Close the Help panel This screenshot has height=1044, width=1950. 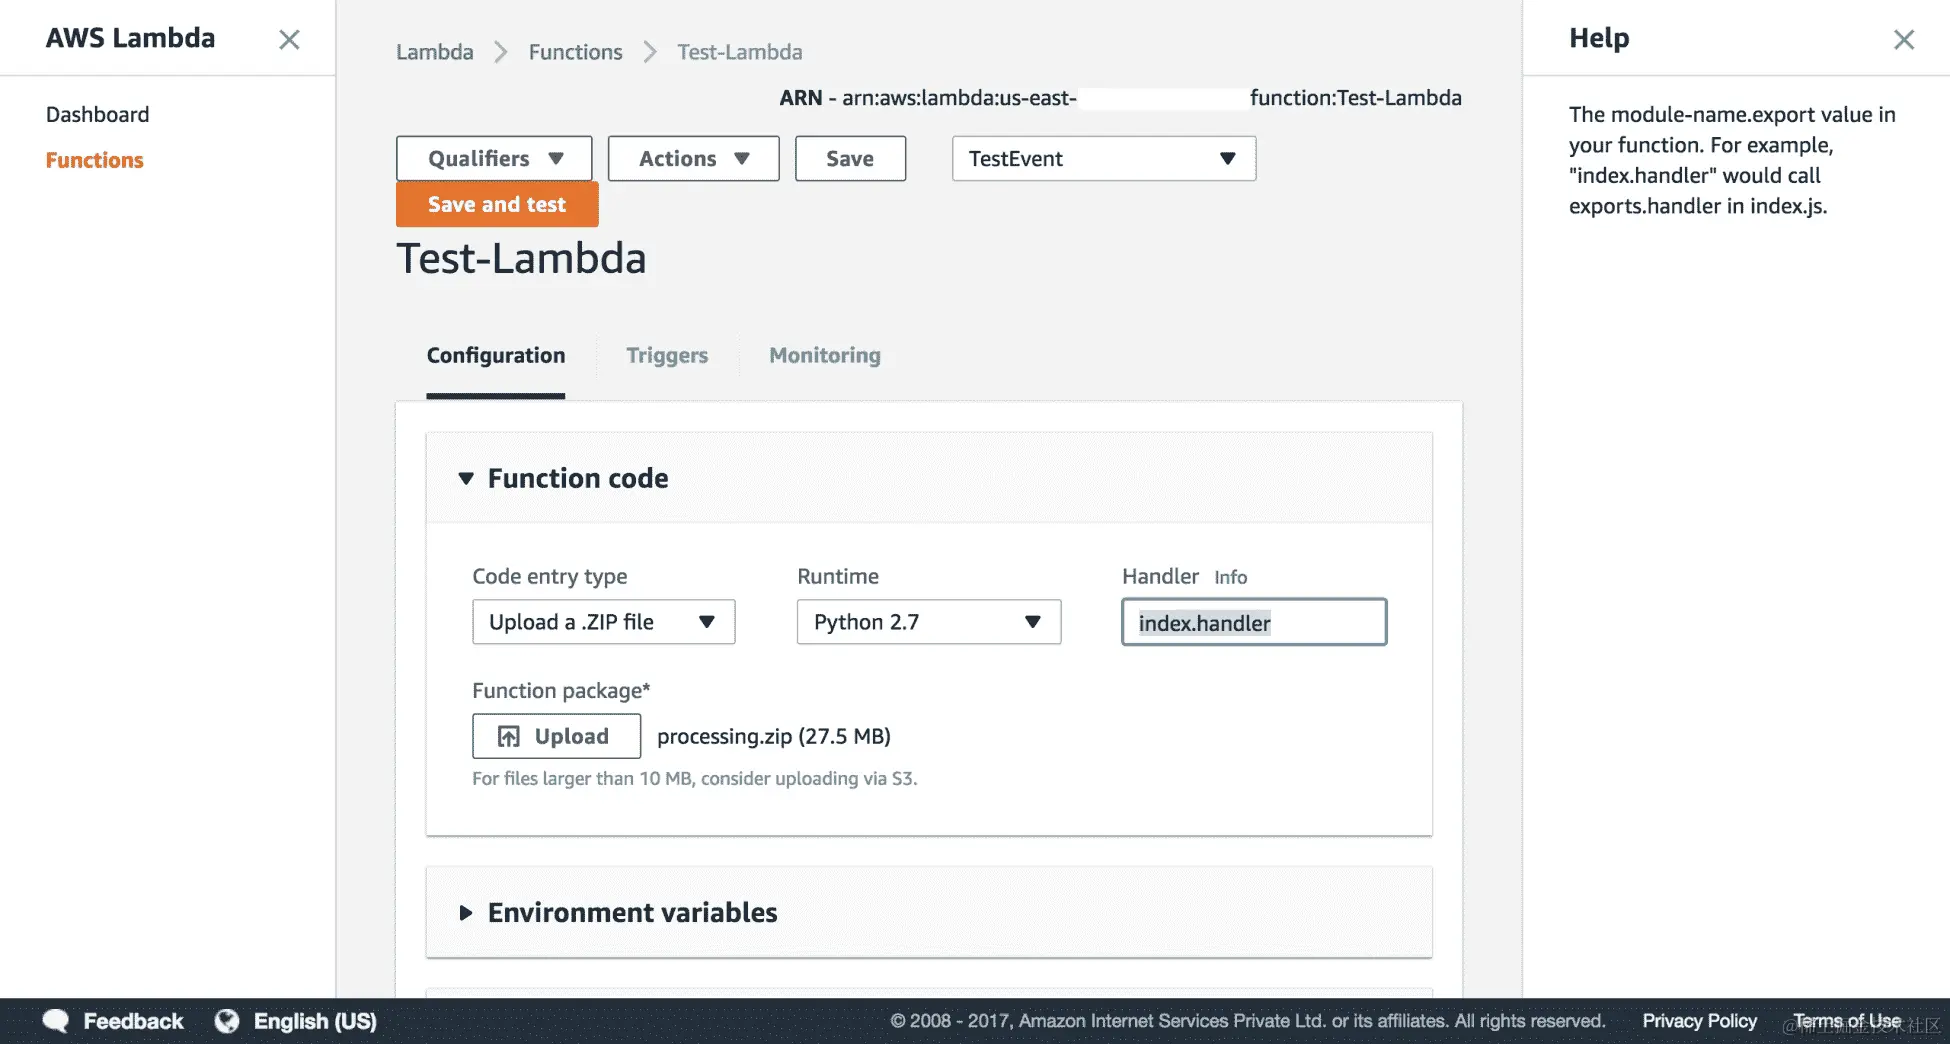(1904, 39)
